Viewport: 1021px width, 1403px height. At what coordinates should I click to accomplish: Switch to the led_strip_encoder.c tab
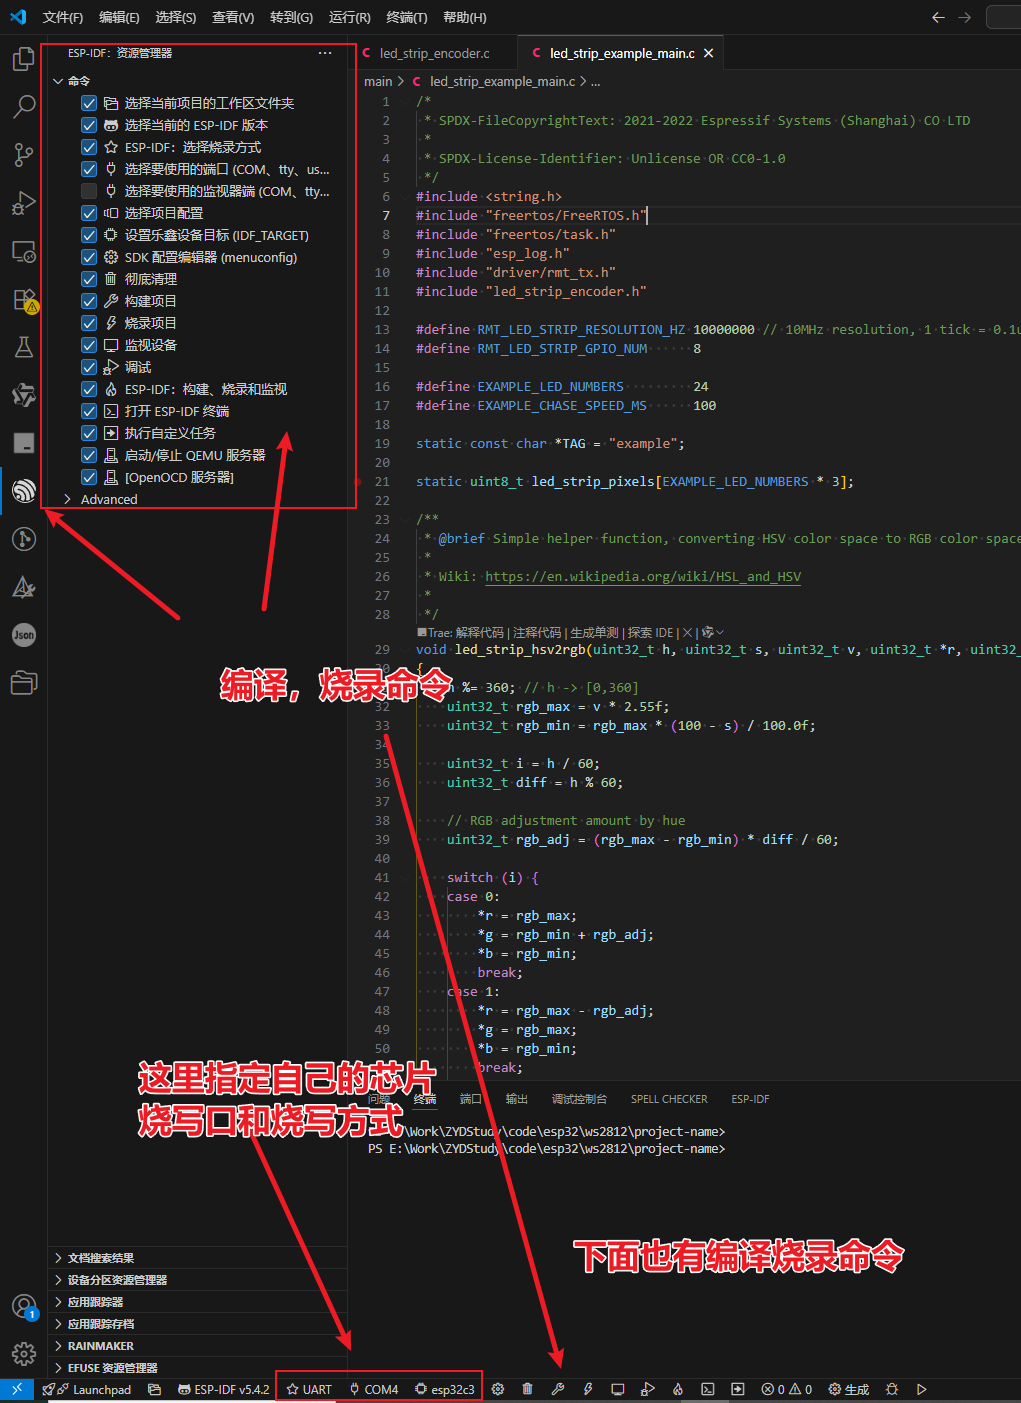click(434, 53)
